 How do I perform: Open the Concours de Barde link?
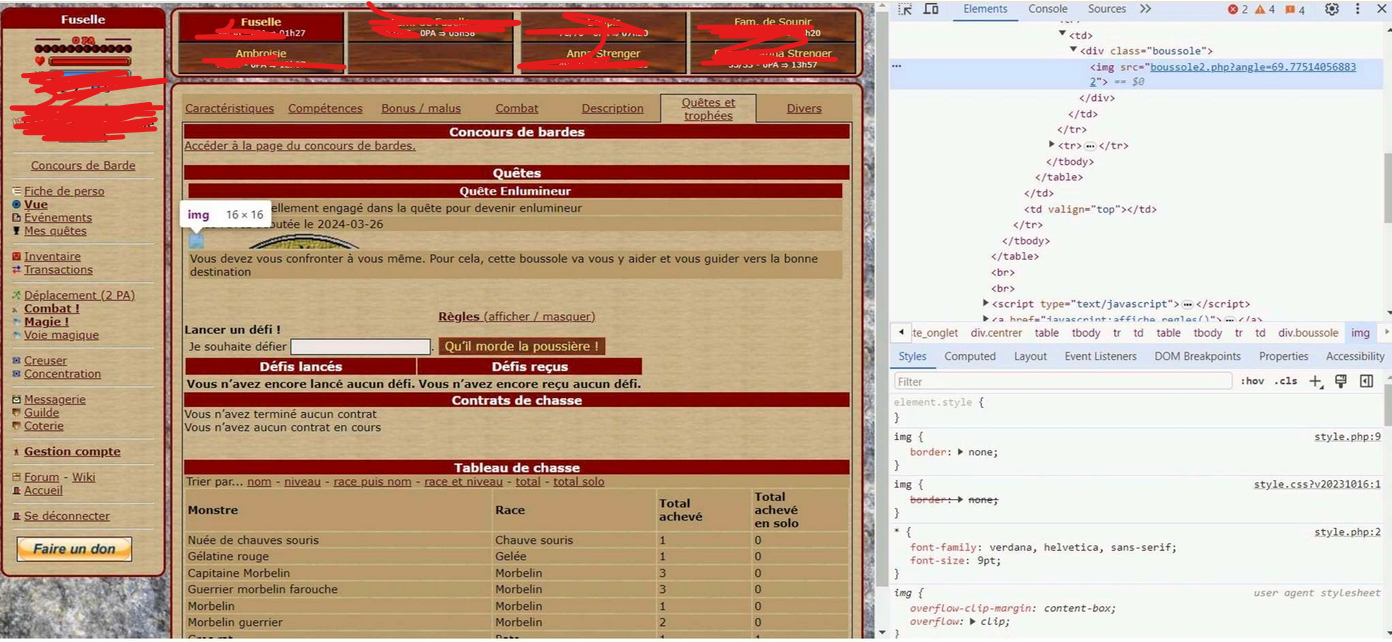click(83, 166)
